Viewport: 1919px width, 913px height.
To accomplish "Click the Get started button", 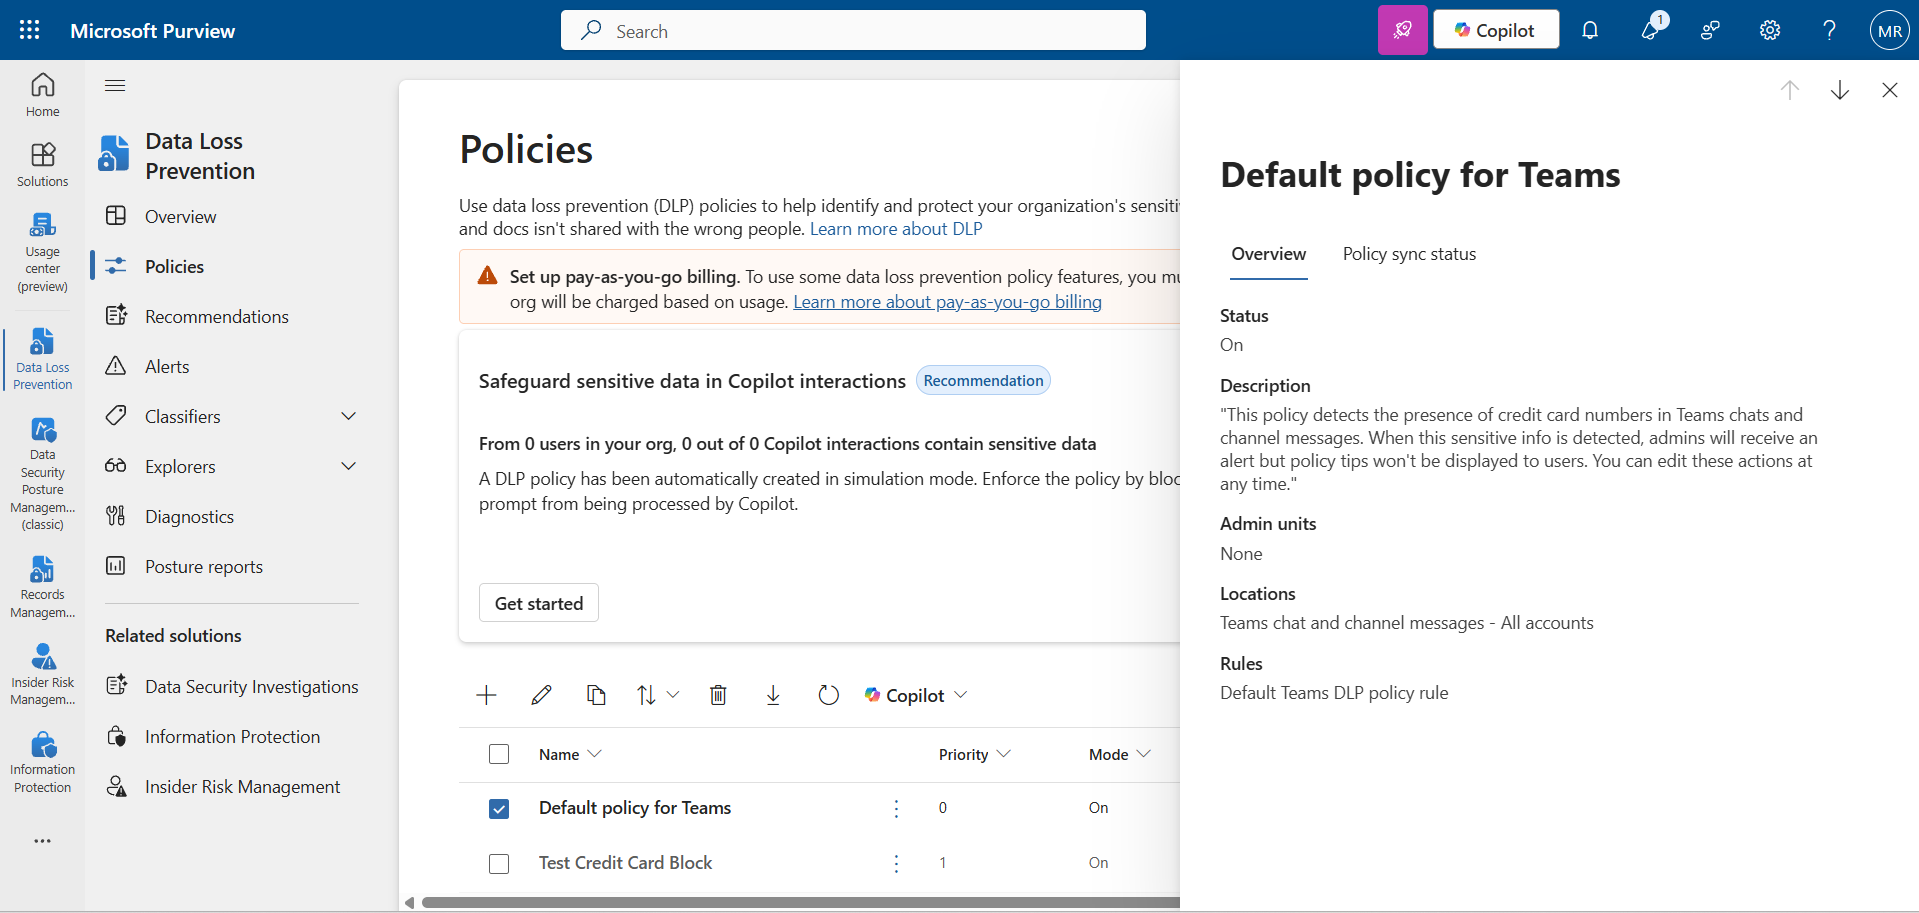I will pos(538,602).
